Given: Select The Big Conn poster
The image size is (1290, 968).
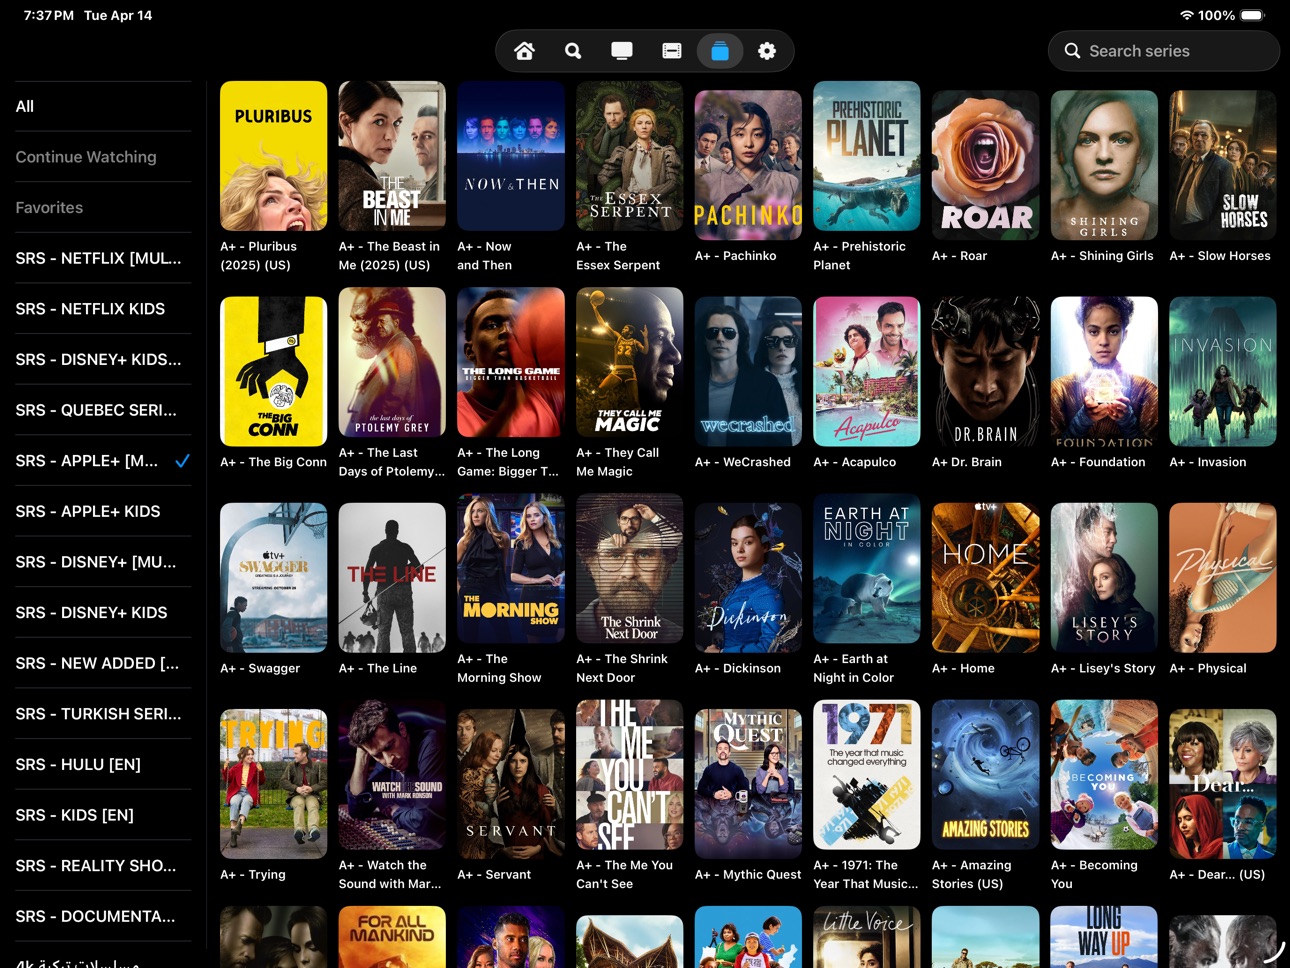Looking at the screenshot, I should [x=273, y=371].
